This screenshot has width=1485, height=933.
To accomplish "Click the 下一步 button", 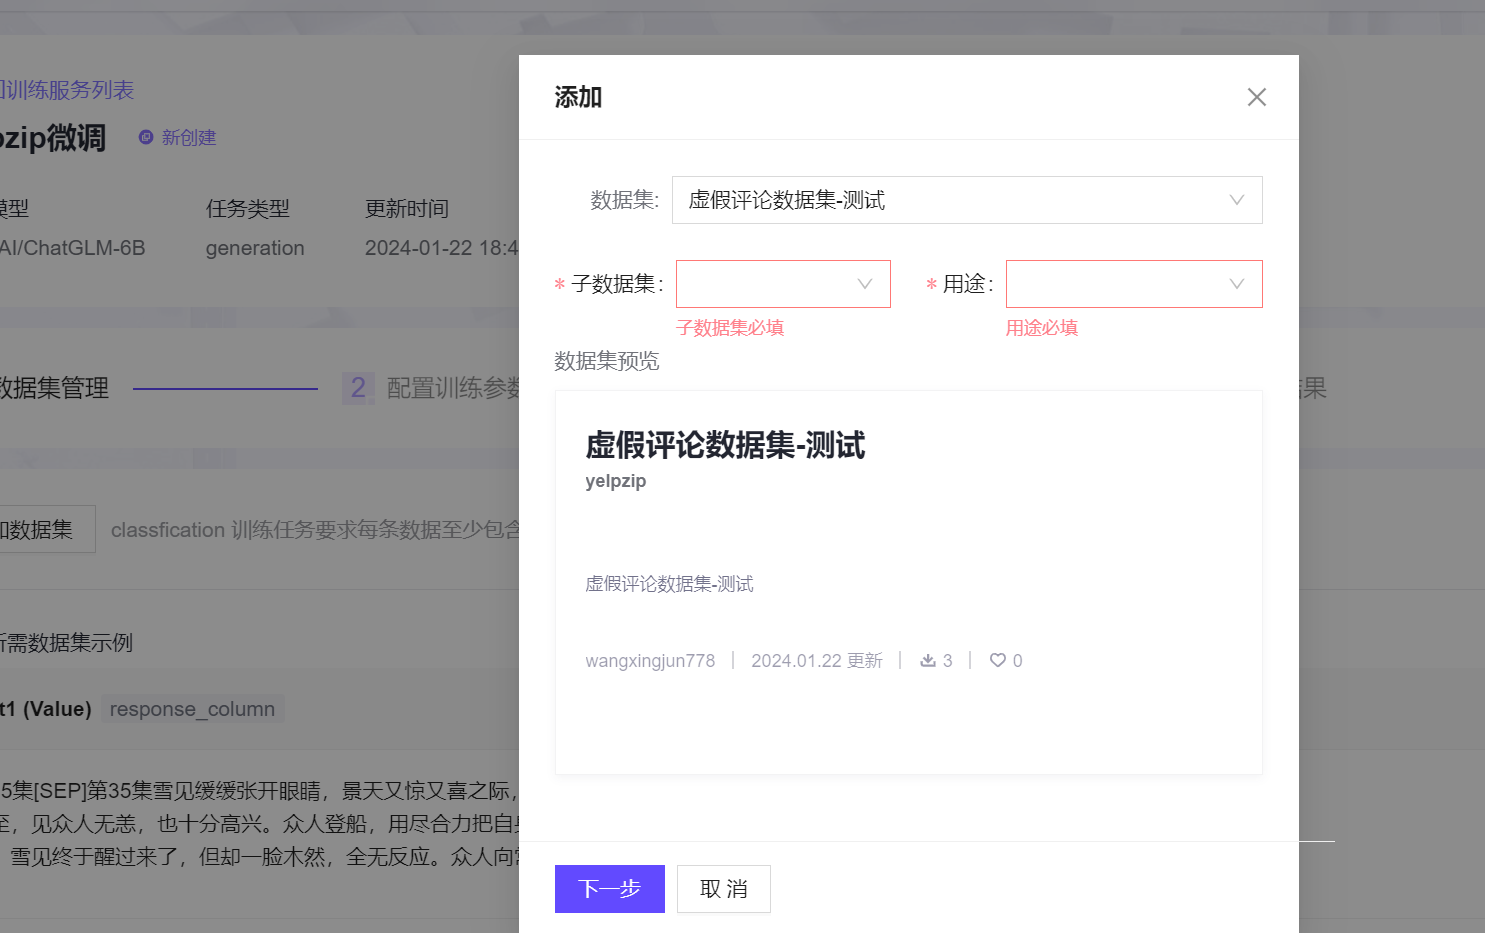I will [610, 889].
